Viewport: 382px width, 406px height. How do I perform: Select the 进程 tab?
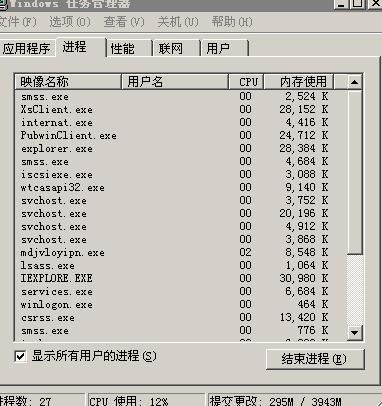pos(80,47)
